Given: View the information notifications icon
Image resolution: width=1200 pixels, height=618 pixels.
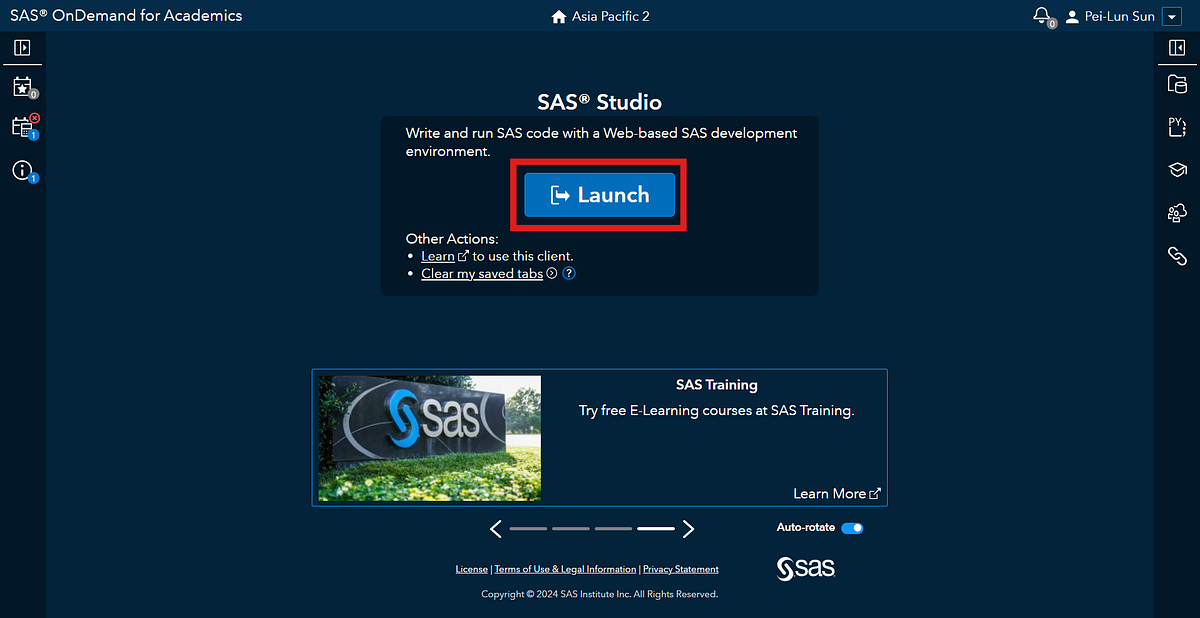Looking at the screenshot, I should [22, 170].
